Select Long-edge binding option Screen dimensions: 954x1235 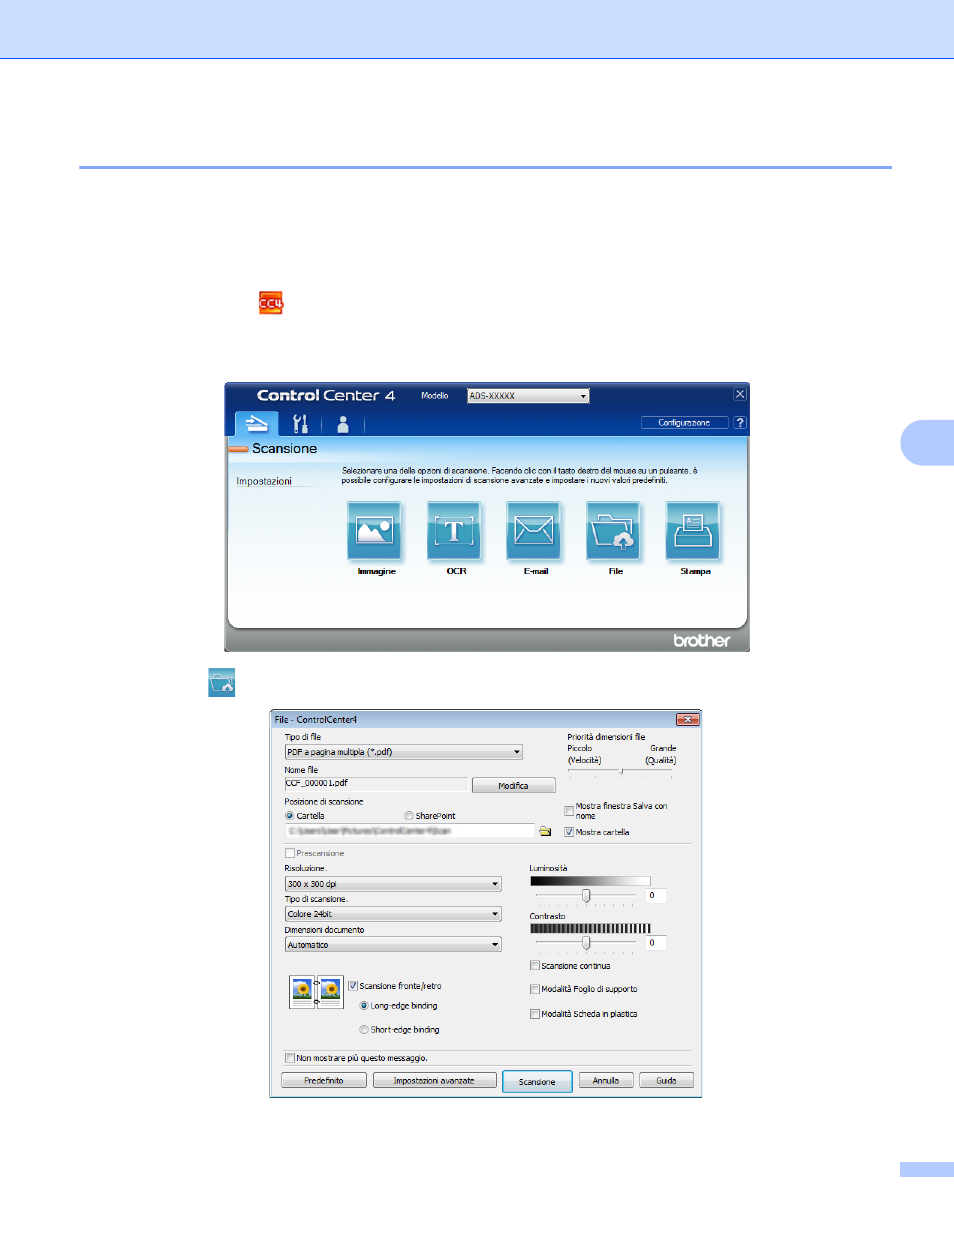[x=364, y=1006]
